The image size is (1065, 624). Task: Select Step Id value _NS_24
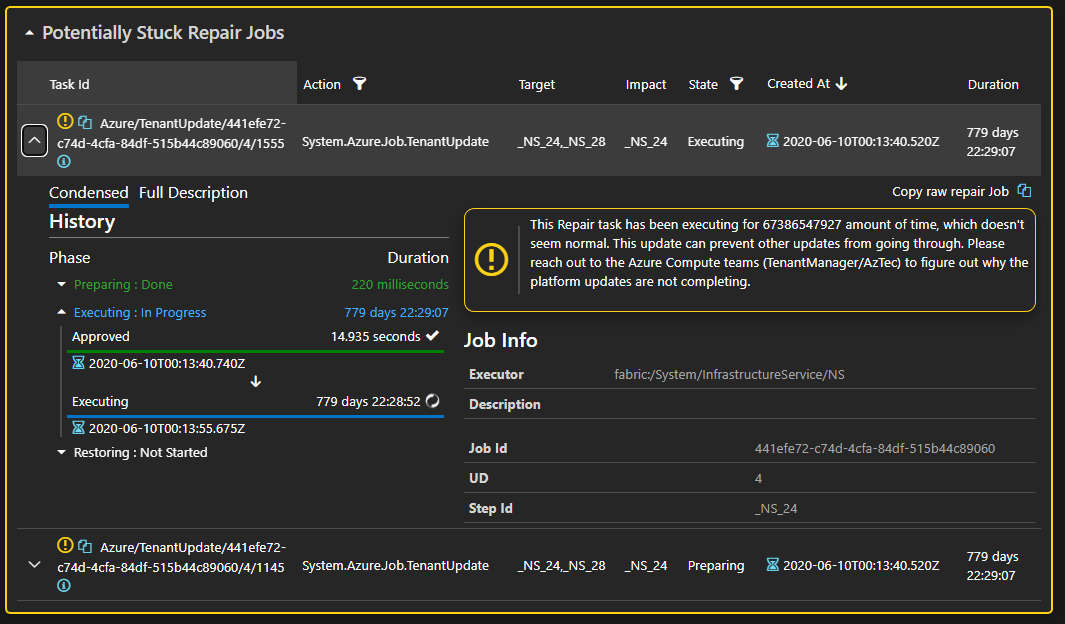[x=776, y=509]
